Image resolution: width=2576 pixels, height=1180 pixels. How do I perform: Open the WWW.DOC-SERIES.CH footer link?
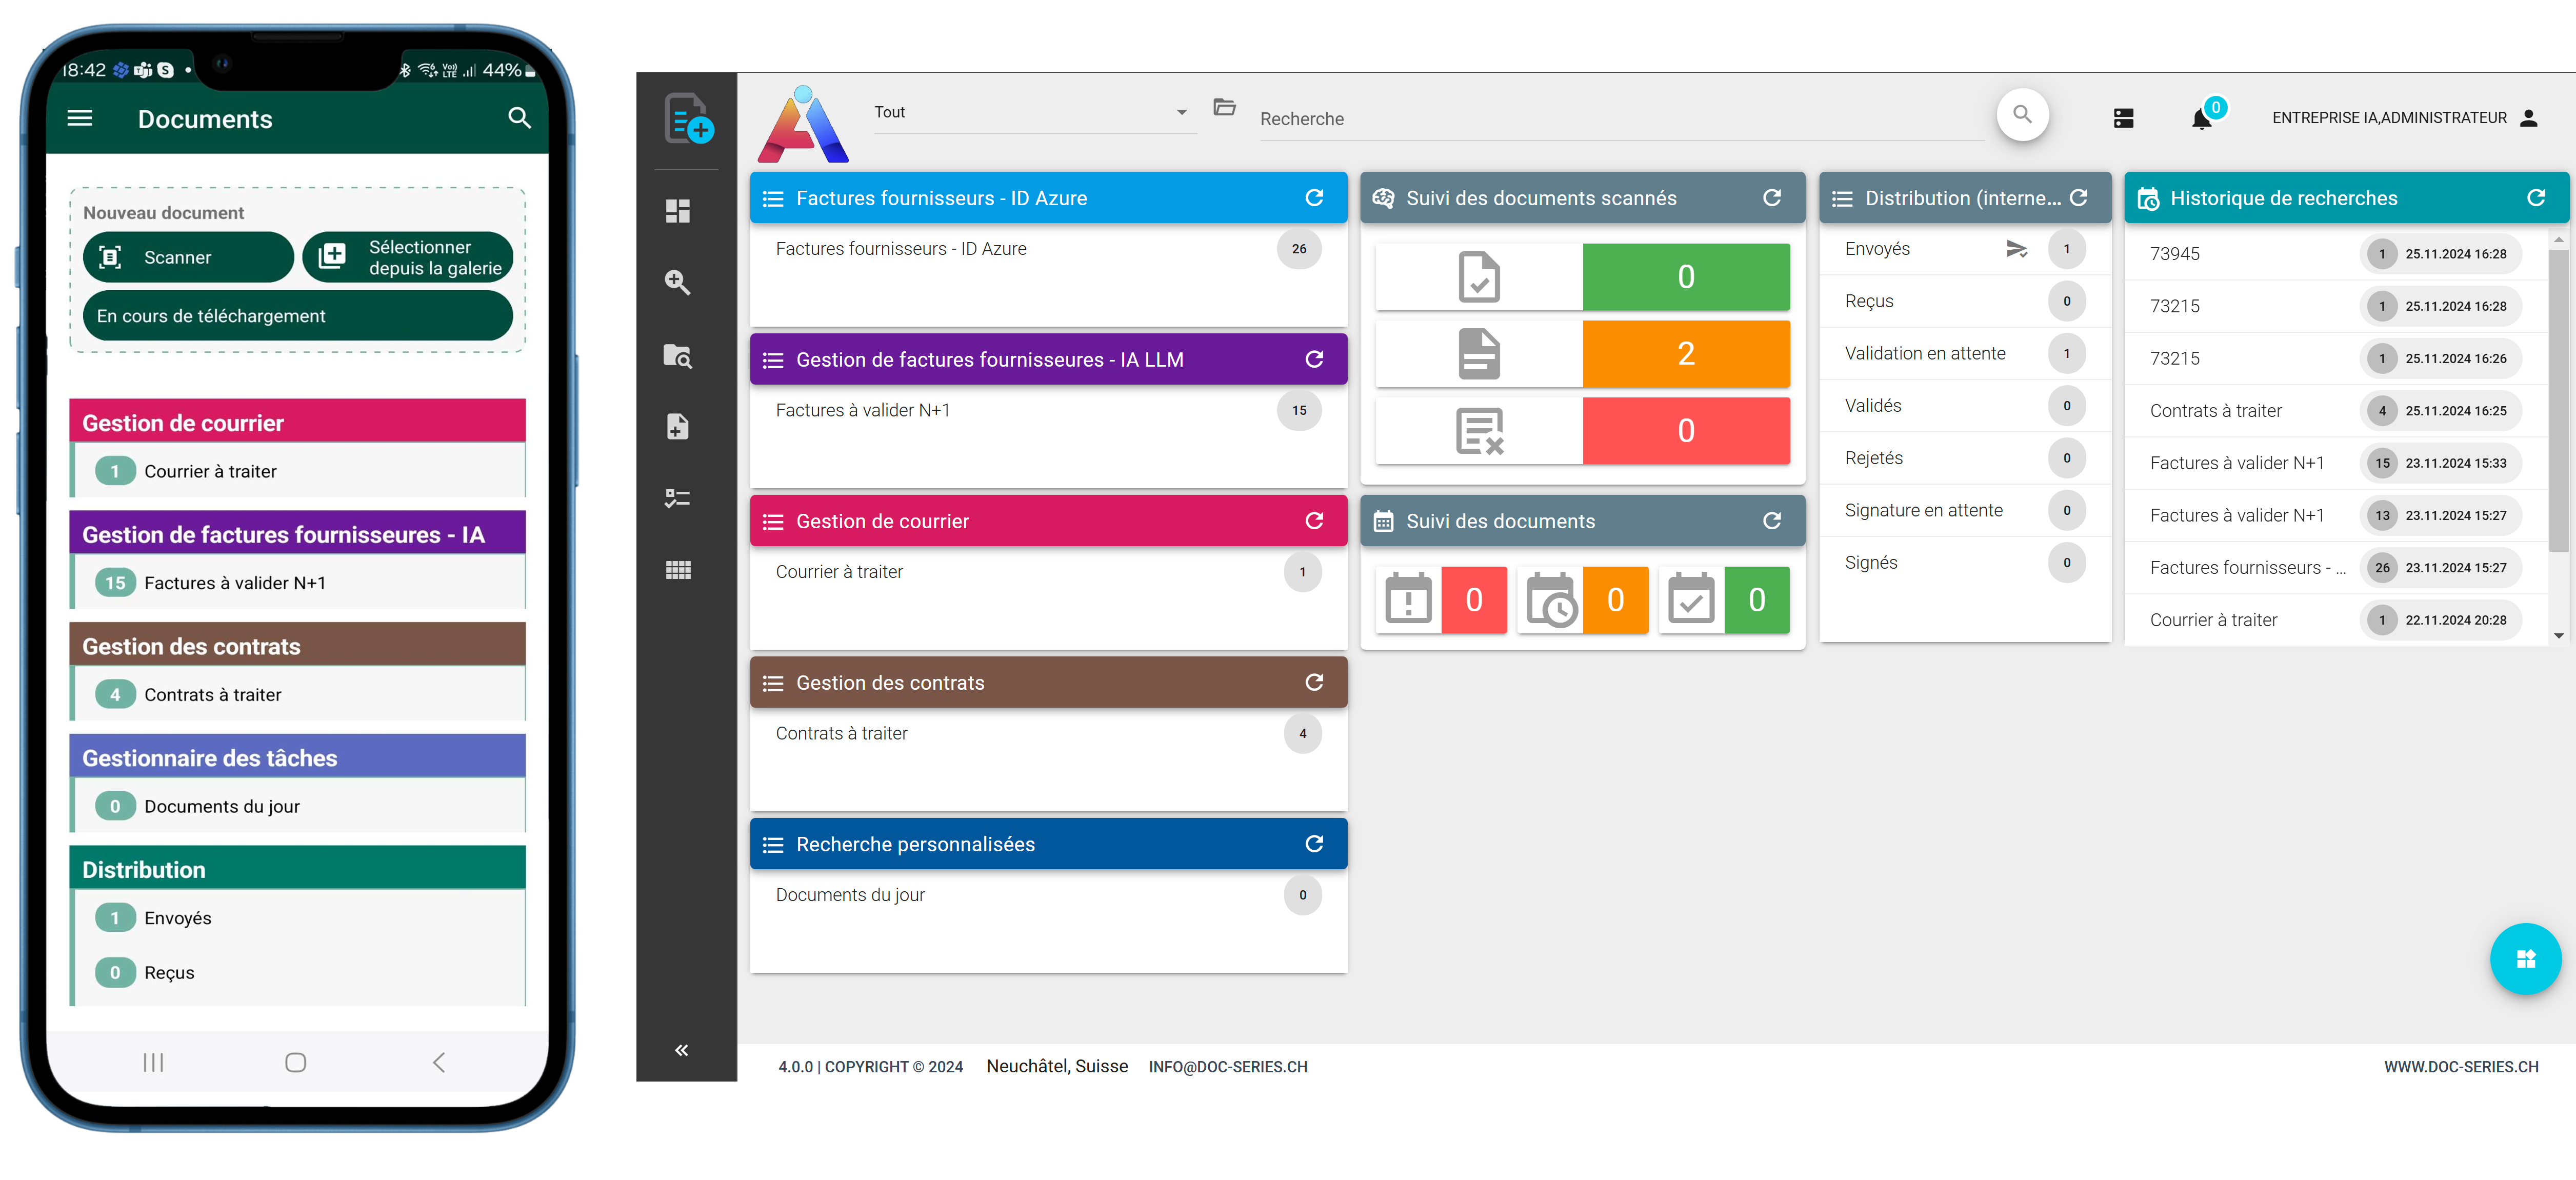(2460, 1067)
